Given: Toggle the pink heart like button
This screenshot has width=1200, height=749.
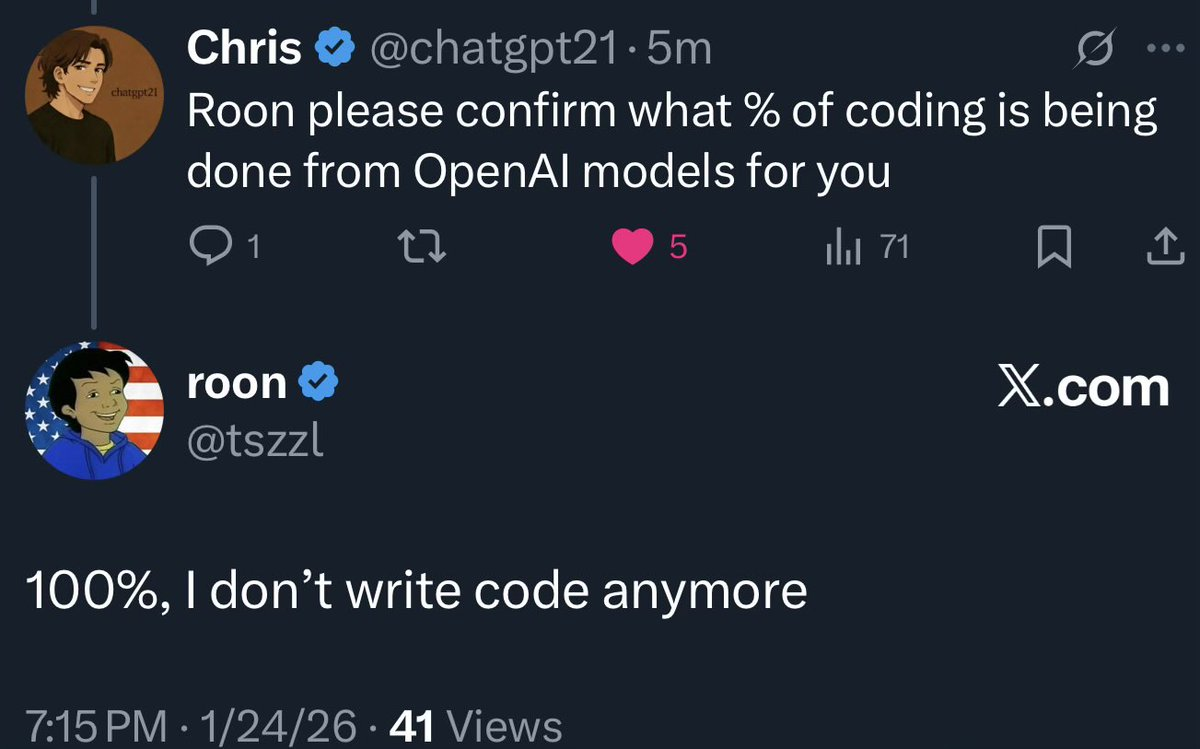Looking at the screenshot, I should tap(631, 247).
